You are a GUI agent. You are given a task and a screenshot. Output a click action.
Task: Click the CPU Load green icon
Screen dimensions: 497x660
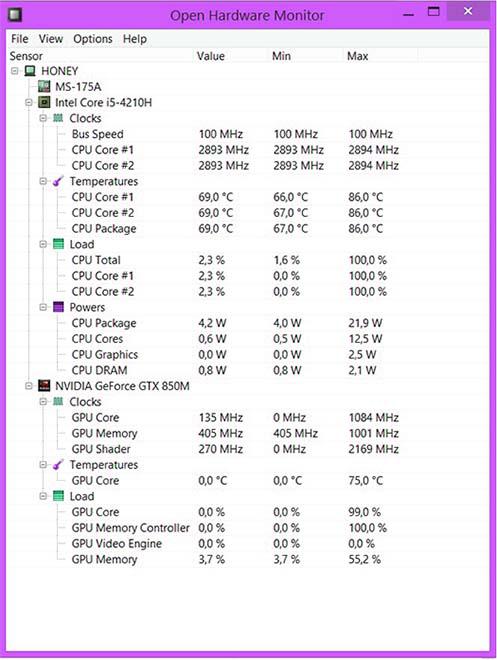coord(58,244)
